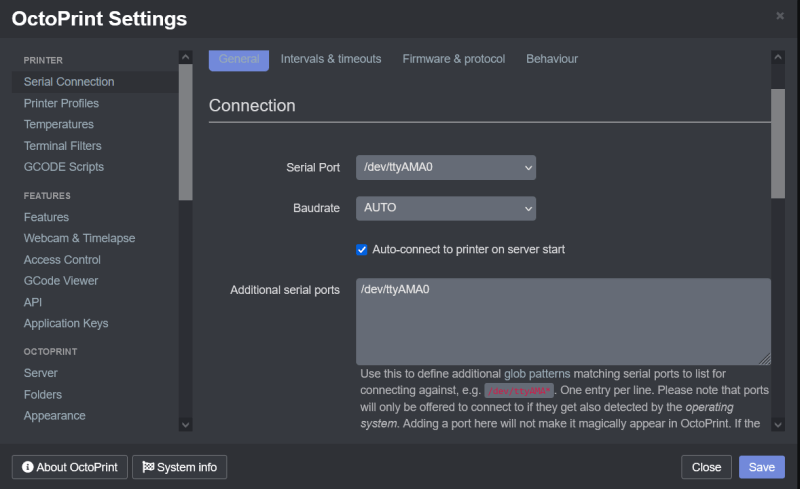Close settings dialog with the X icon

(x=780, y=16)
